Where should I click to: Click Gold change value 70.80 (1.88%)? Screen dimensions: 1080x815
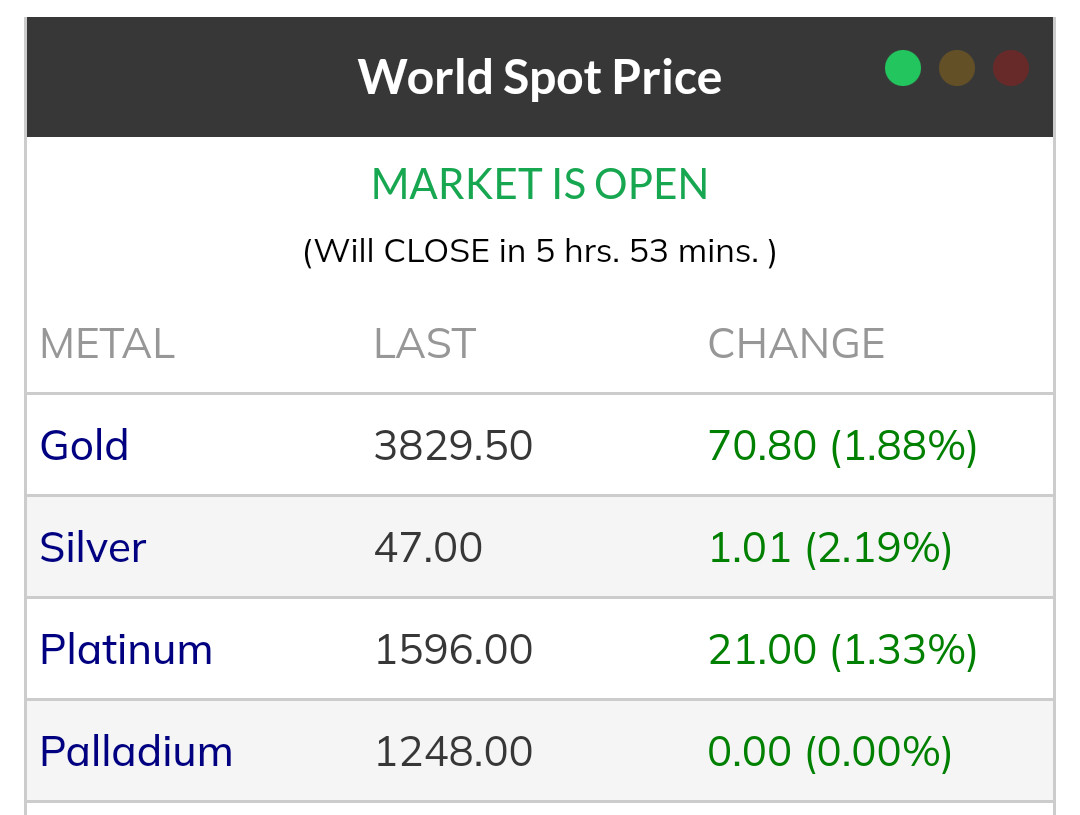point(842,446)
